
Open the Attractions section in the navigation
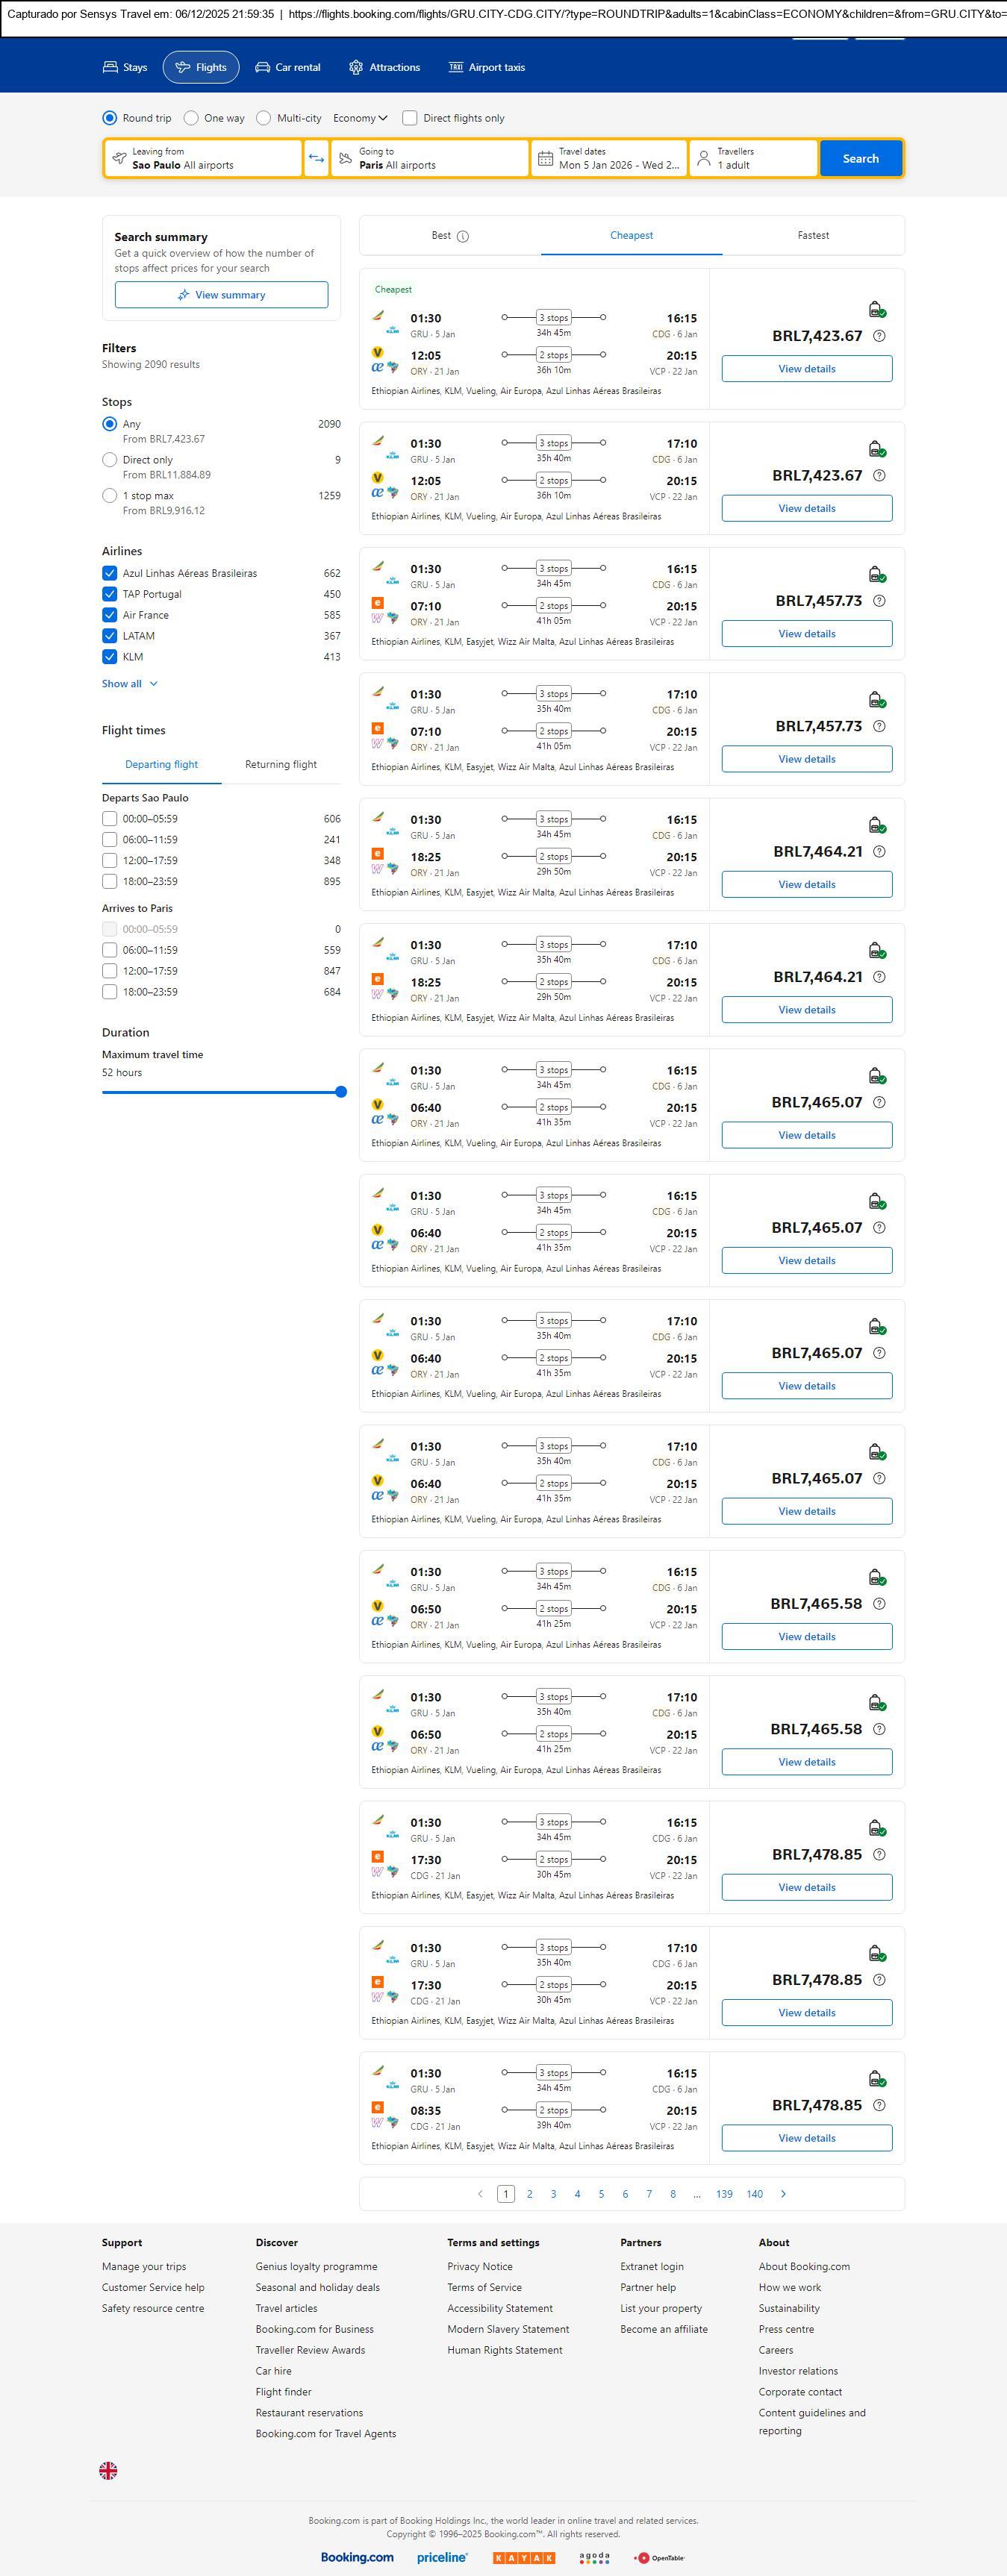click(384, 67)
